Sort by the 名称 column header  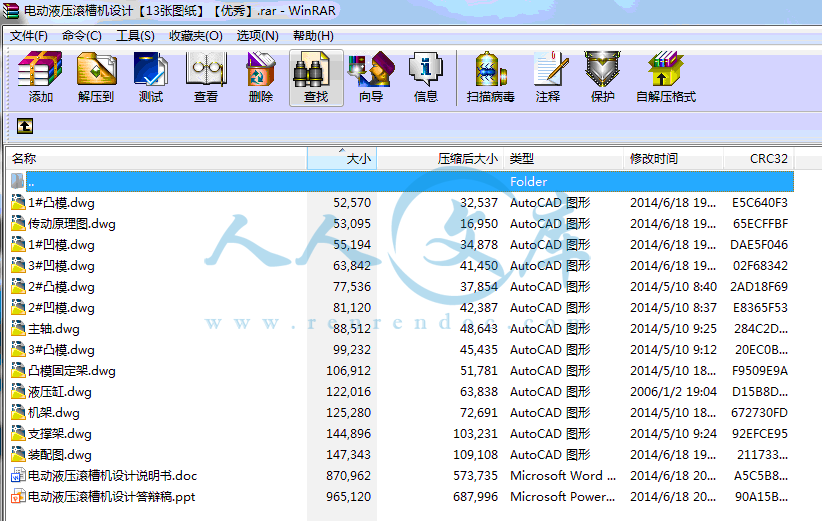coord(156,159)
